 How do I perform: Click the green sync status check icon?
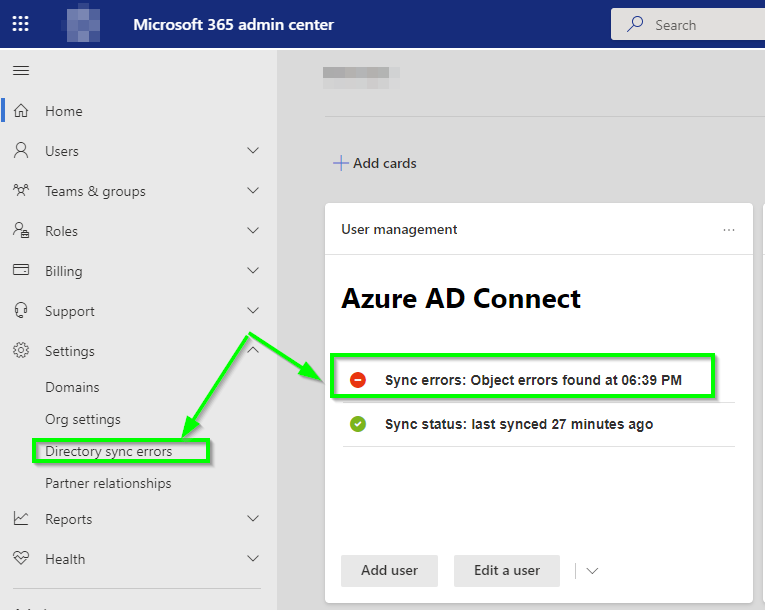click(x=358, y=424)
